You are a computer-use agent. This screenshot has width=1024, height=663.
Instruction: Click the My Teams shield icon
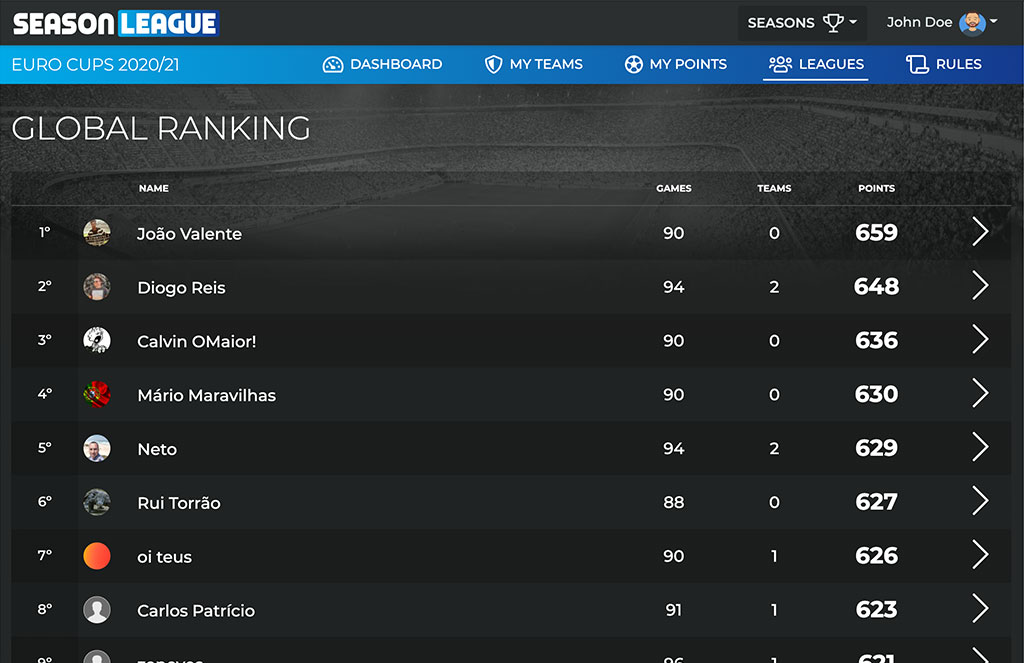click(x=493, y=64)
